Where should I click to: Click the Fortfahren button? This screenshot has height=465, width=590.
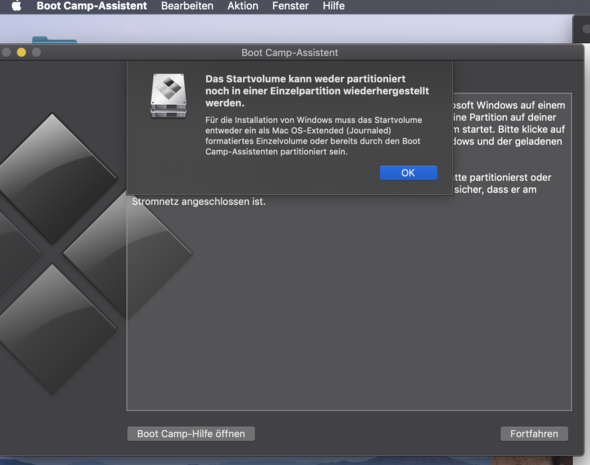(534, 434)
